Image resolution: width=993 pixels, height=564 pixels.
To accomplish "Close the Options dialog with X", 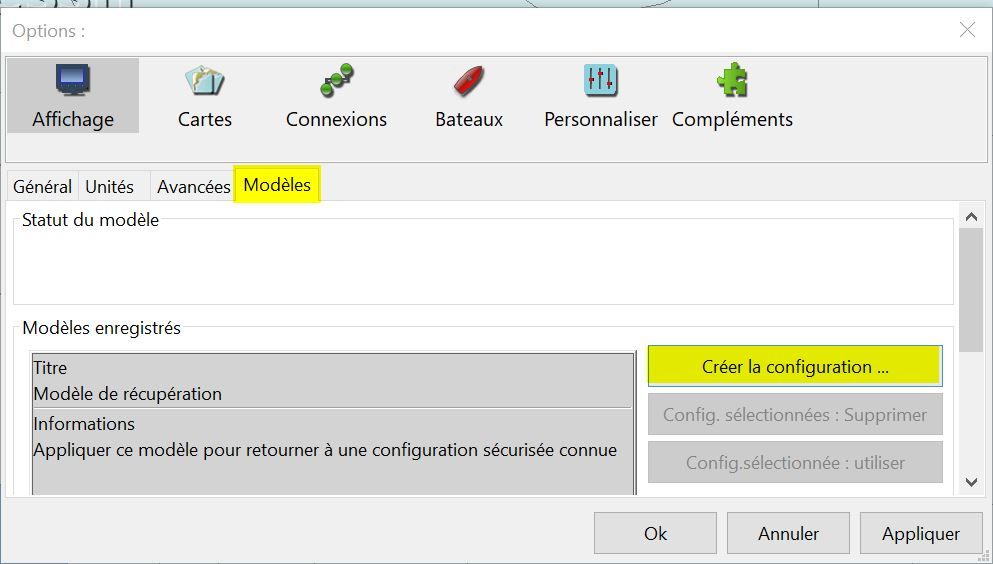I will tap(967, 30).
